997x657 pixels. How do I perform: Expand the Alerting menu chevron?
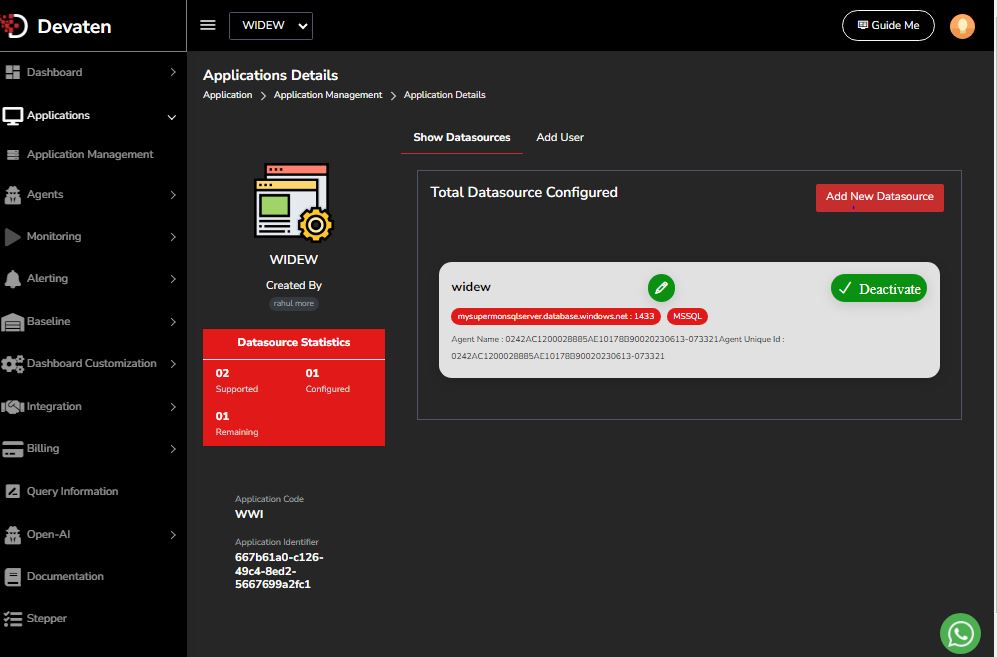pyautogui.click(x=173, y=279)
